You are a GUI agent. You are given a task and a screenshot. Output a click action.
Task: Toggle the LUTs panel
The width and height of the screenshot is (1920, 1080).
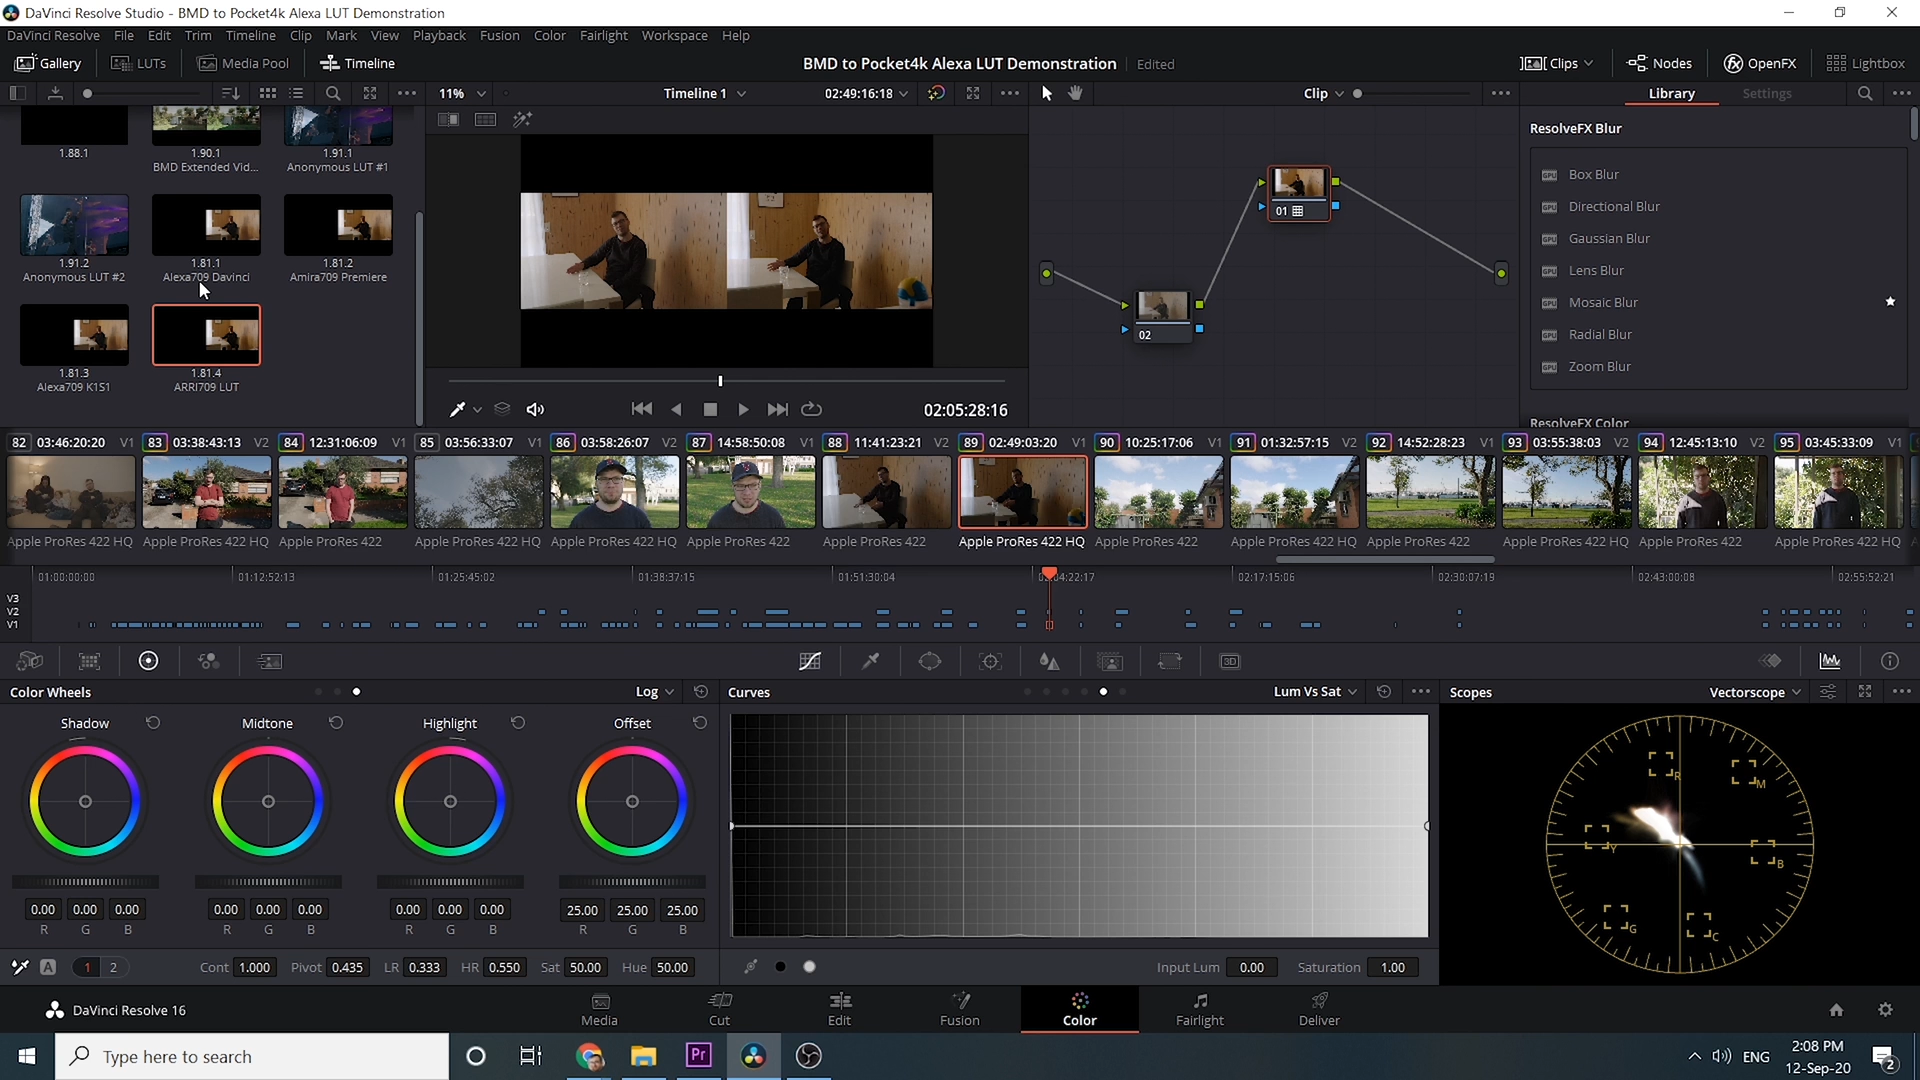(139, 63)
